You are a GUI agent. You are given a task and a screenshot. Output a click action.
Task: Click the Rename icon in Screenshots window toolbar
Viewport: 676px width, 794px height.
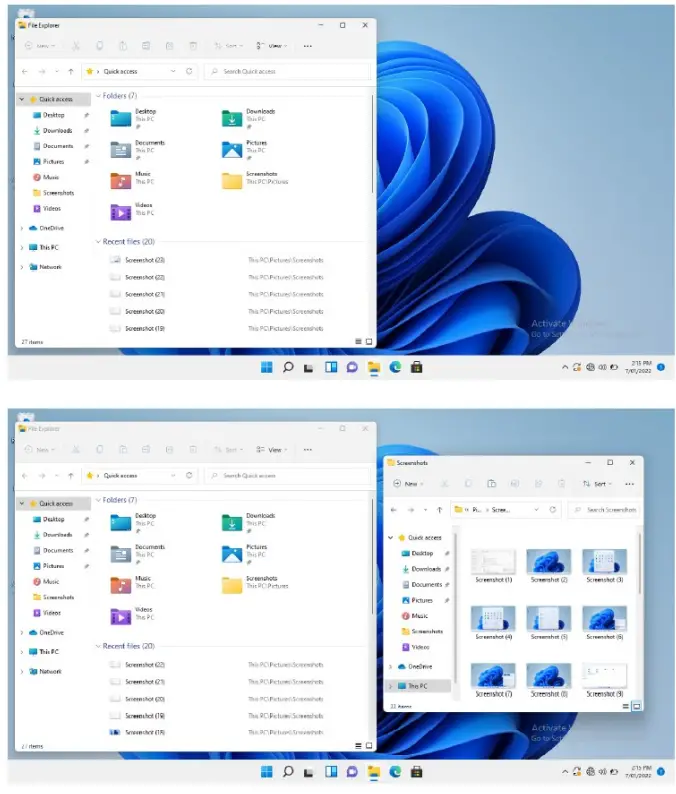click(515, 484)
